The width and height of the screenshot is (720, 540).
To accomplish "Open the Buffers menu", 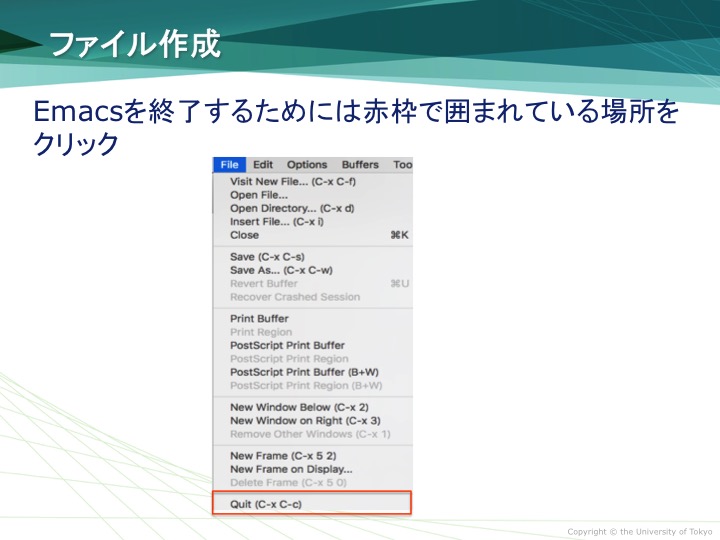I will [360, 165].
